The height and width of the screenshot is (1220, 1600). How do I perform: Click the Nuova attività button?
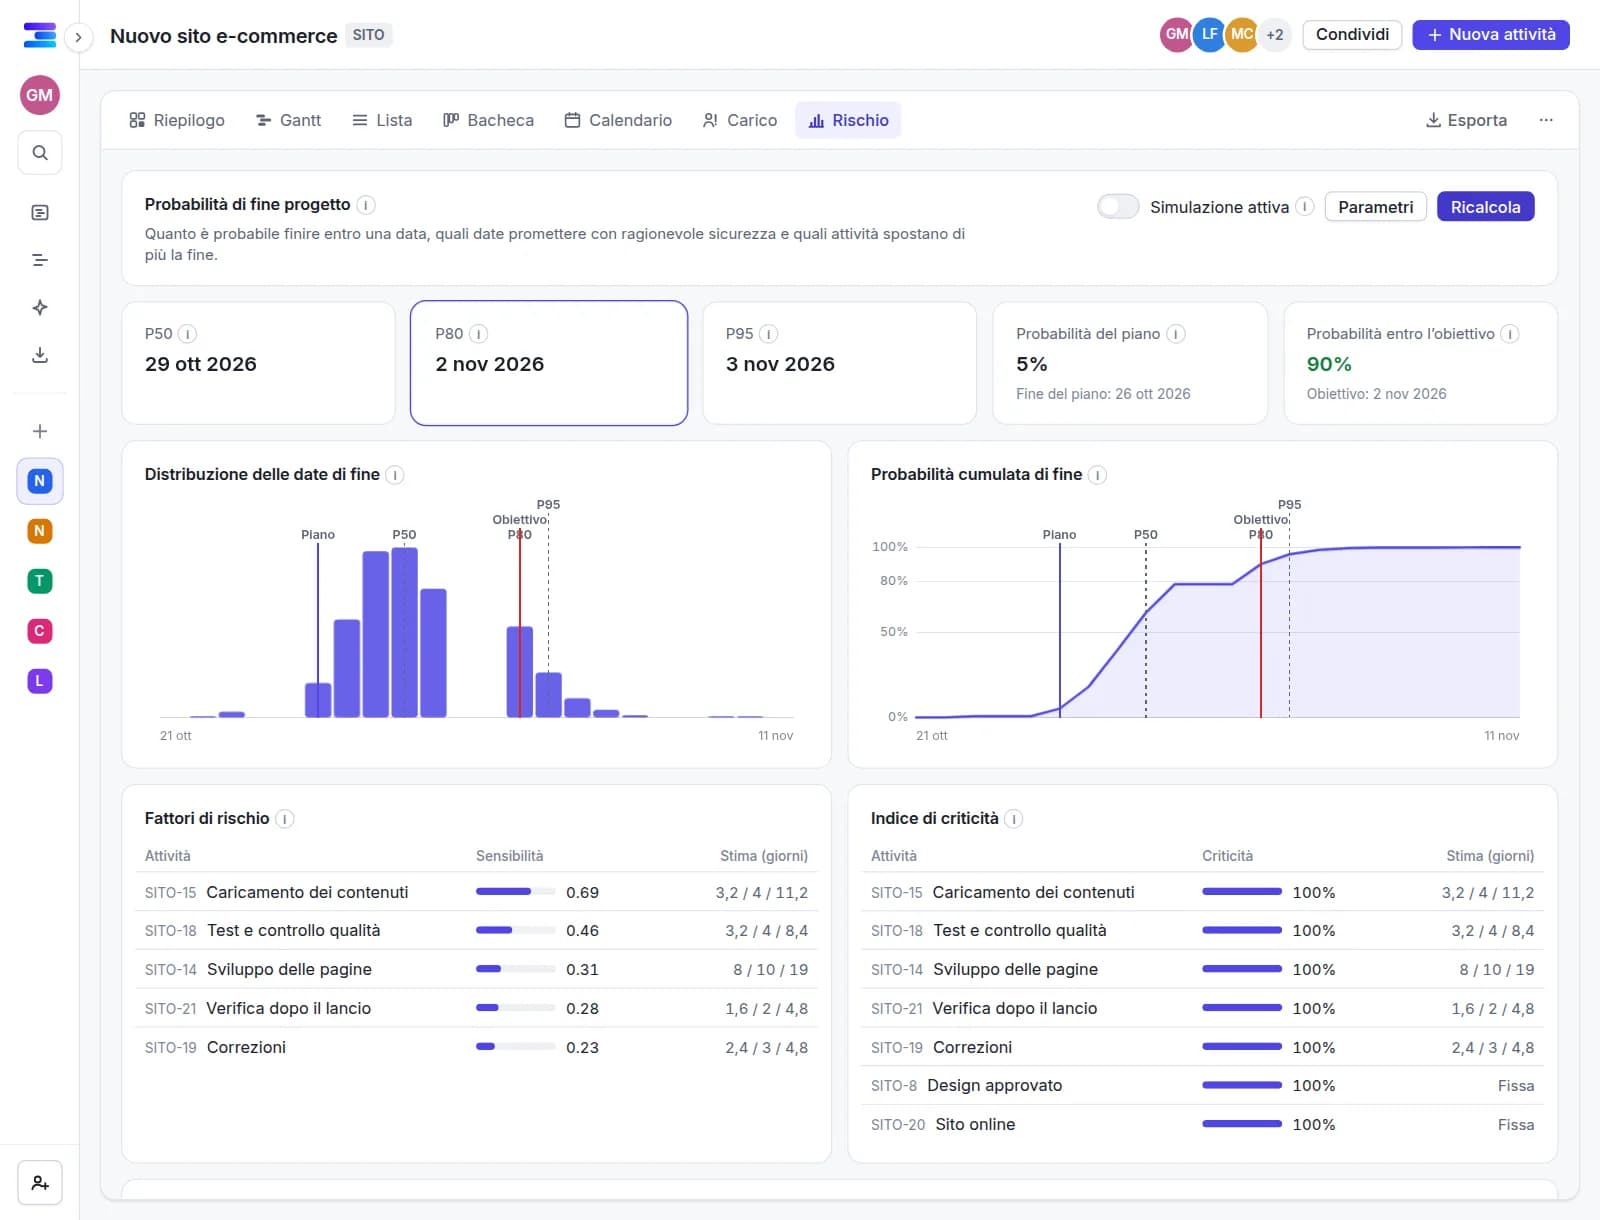click(1490, 35)
